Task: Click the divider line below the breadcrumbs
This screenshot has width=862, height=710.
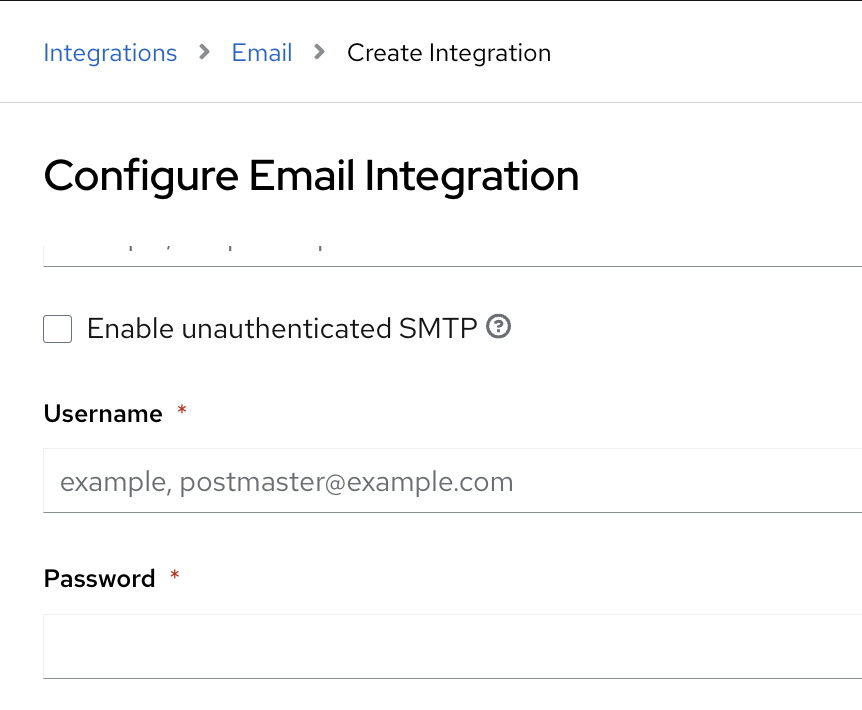Action: pos(431,102)
